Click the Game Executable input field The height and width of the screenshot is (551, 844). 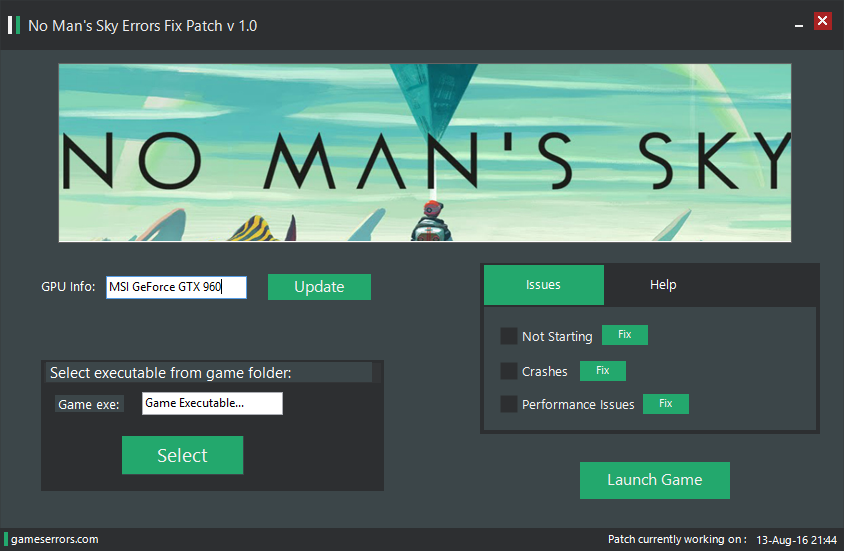pos(212,403)
